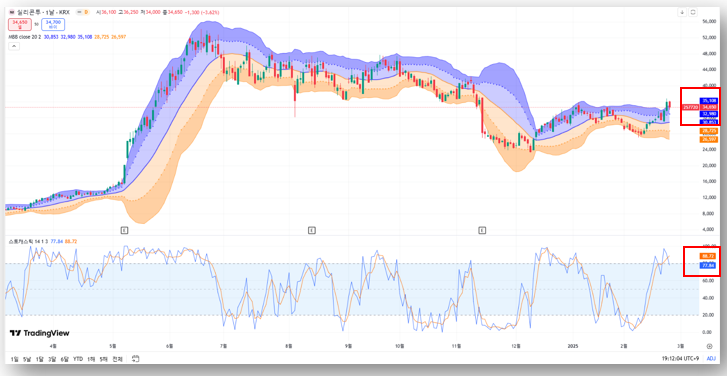Select the 6달 time range

(64, 359)
